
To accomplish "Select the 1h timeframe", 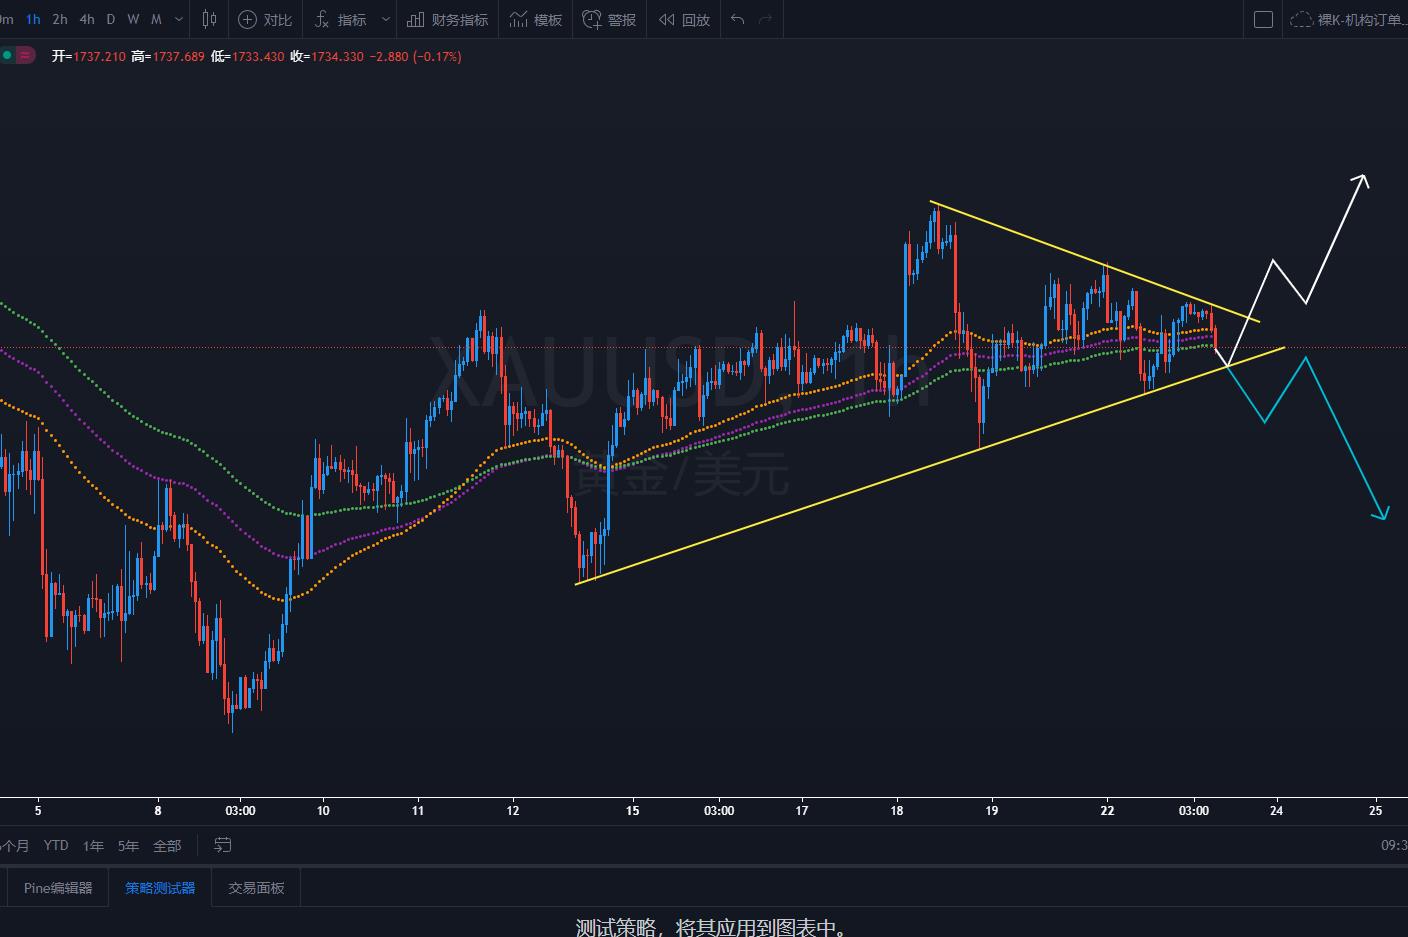I will pyautogui.click(x=33, y=19).
